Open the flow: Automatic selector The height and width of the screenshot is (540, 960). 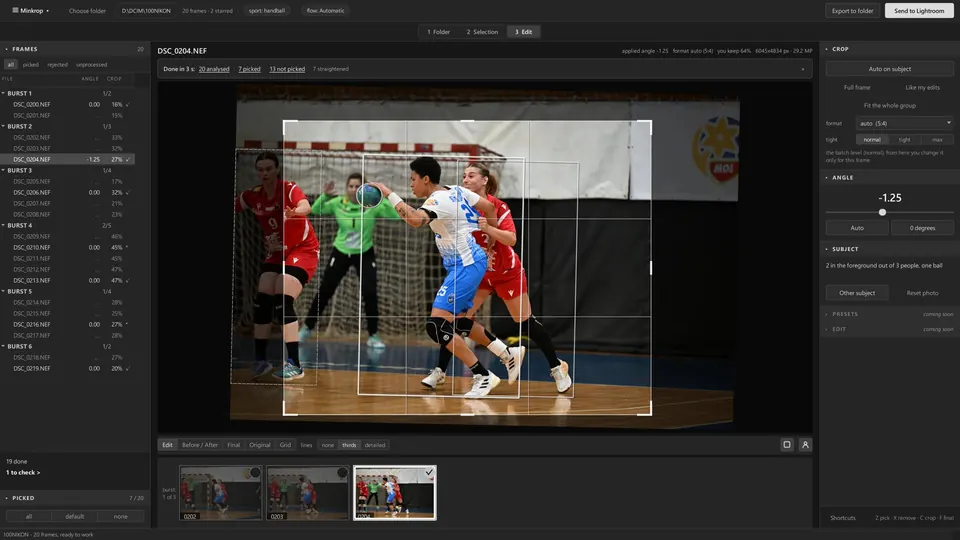tap(325, 10)
